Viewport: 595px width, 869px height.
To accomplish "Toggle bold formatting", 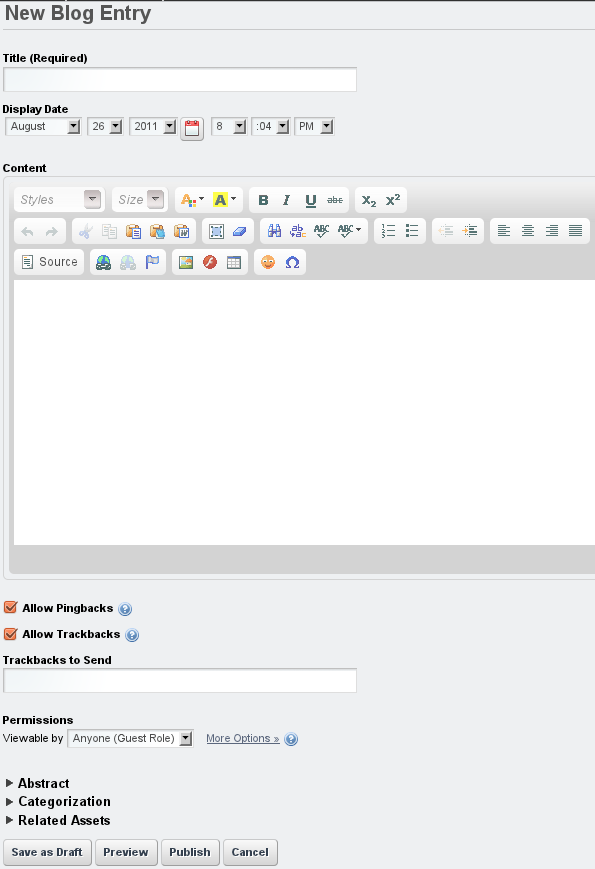I will tap(263, 200).
